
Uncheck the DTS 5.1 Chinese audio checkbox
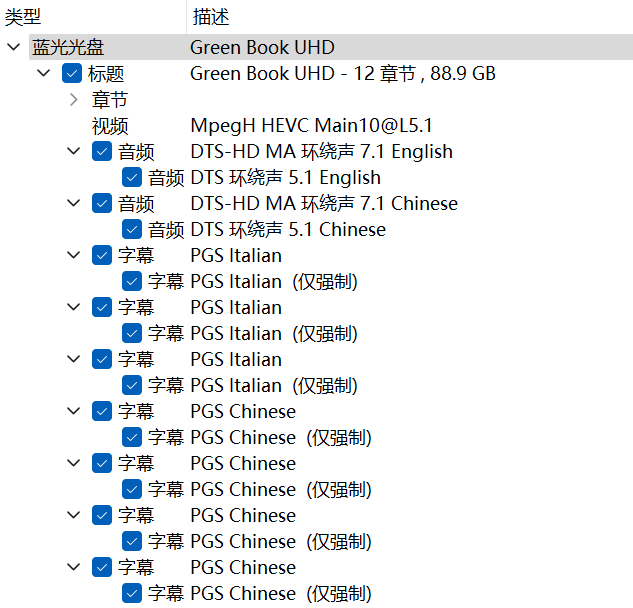[132, 229]
